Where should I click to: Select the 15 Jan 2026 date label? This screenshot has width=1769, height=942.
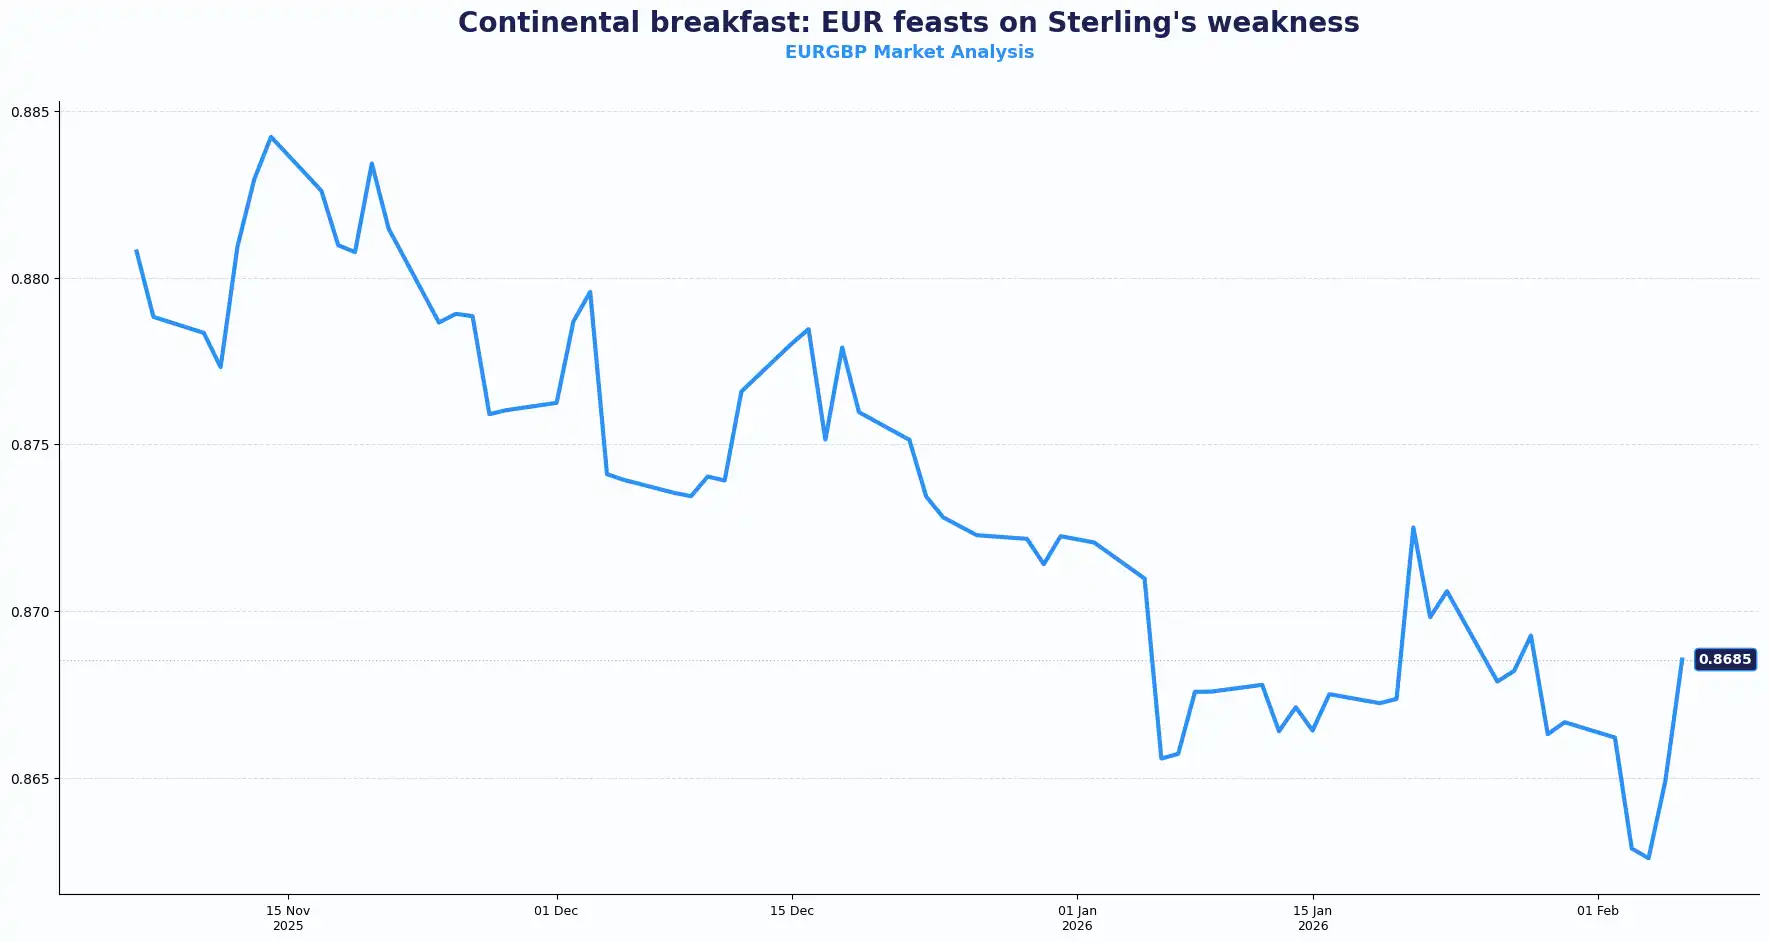click(1313, 918)
